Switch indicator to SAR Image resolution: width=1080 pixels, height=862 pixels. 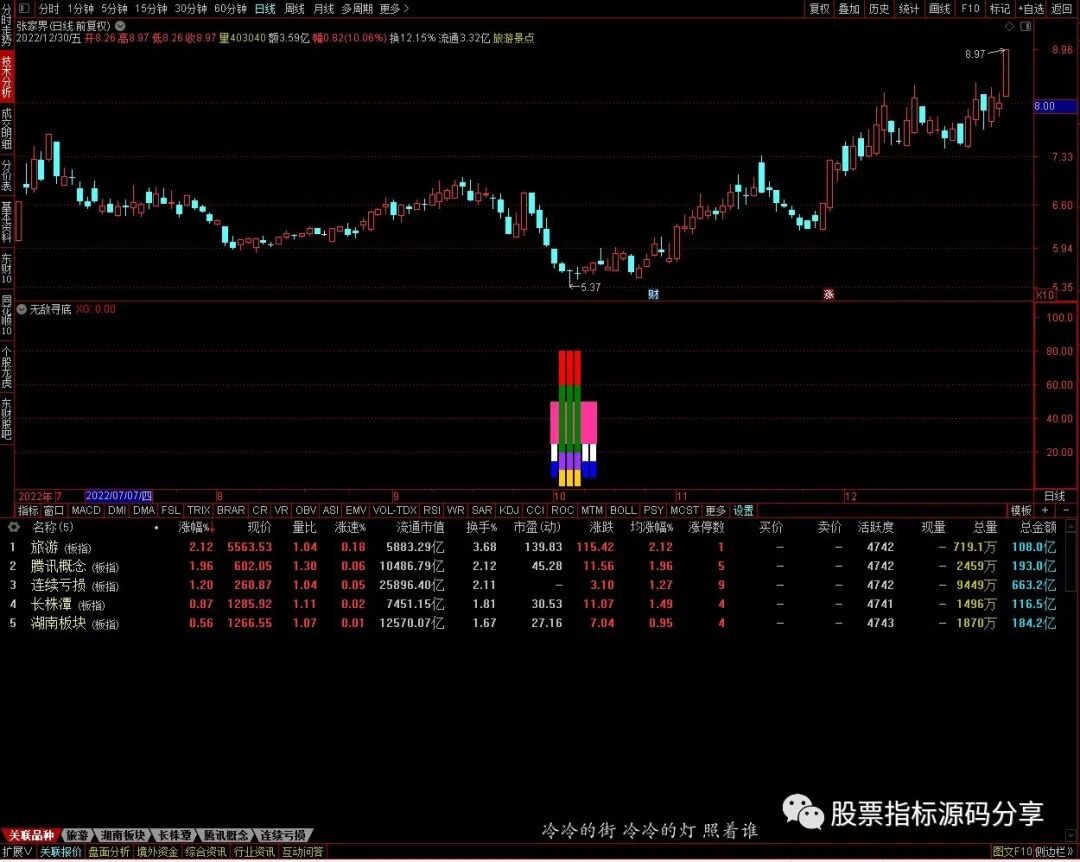click(x=481, y=511)
